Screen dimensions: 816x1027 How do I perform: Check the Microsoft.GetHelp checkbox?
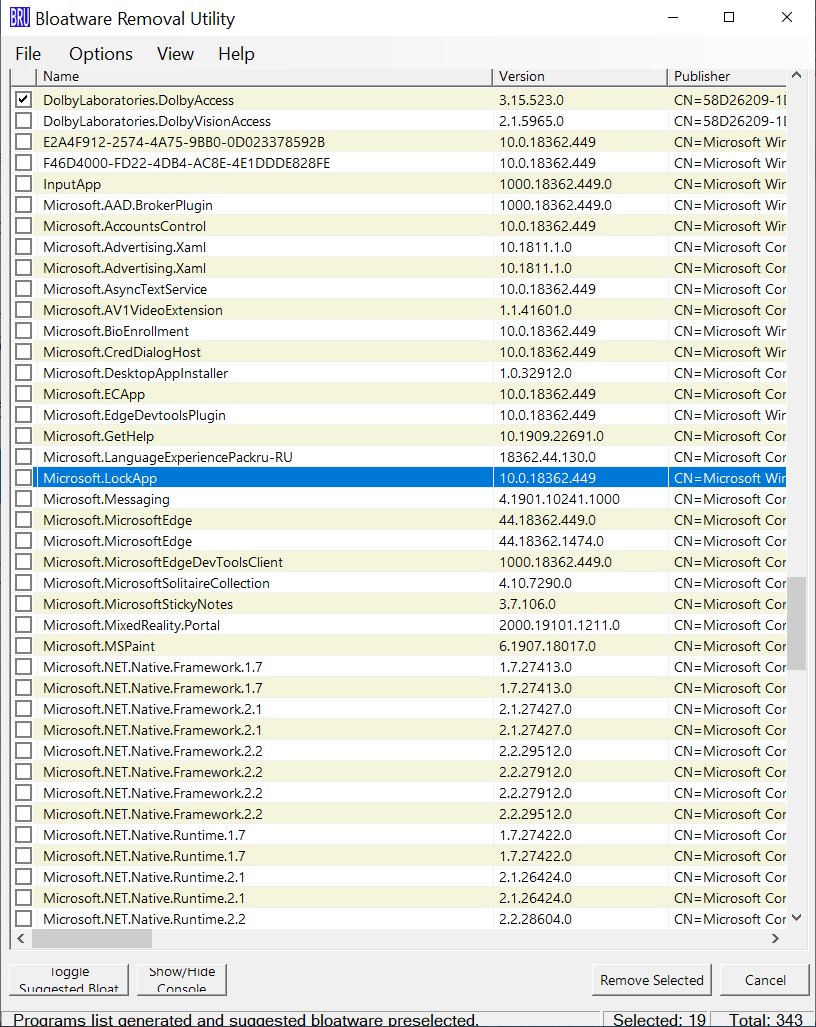24,436
